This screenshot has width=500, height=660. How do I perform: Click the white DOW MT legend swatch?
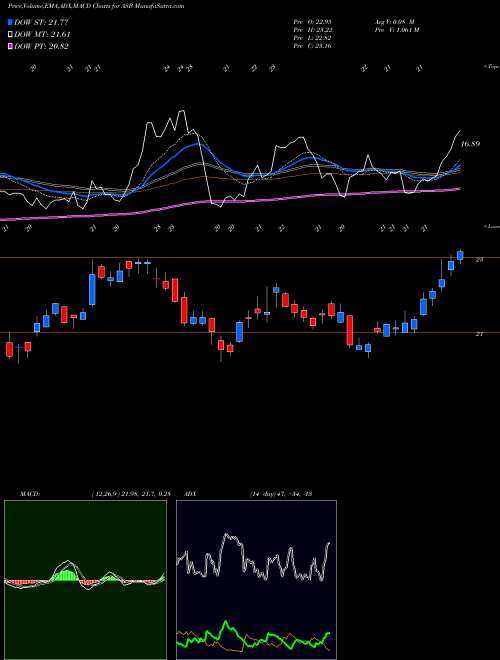pyautogui.click(x=10, y=35)
